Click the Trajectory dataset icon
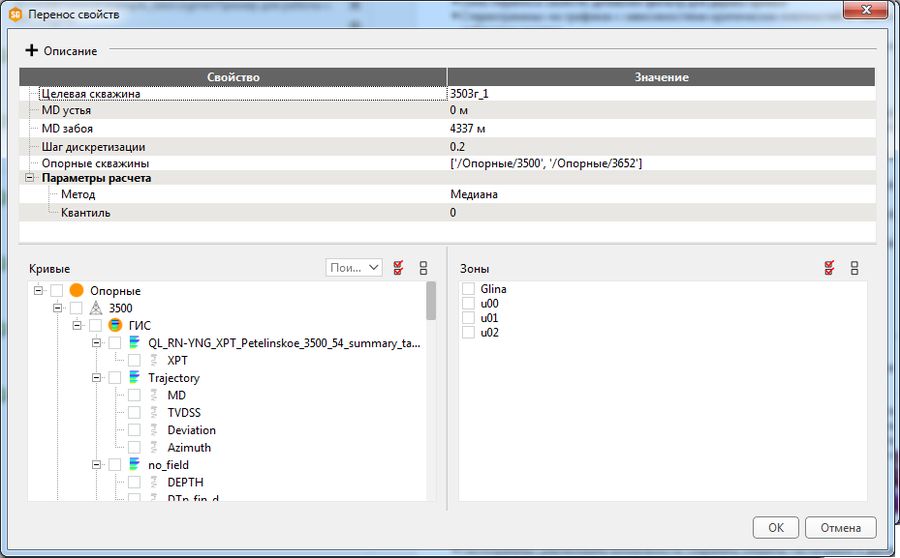This screenshot has width=900, height=558. click(134, 378)
